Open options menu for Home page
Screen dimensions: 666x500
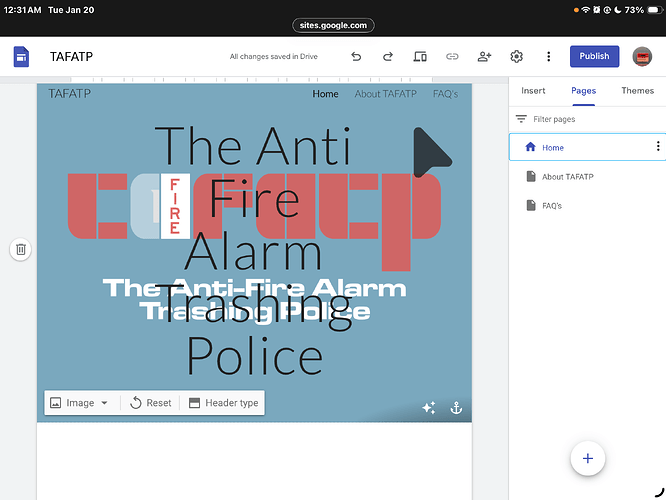click(657, 147)
